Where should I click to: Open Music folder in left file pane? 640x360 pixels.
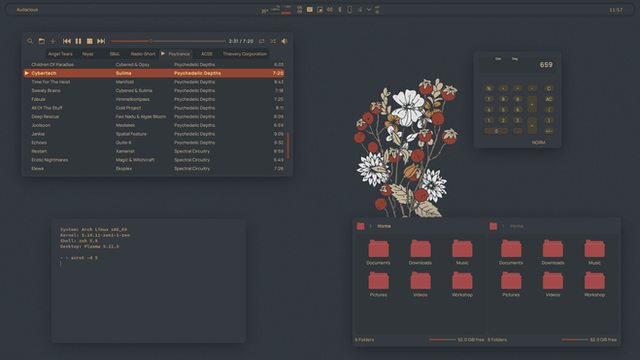click(x=462, y=252)
